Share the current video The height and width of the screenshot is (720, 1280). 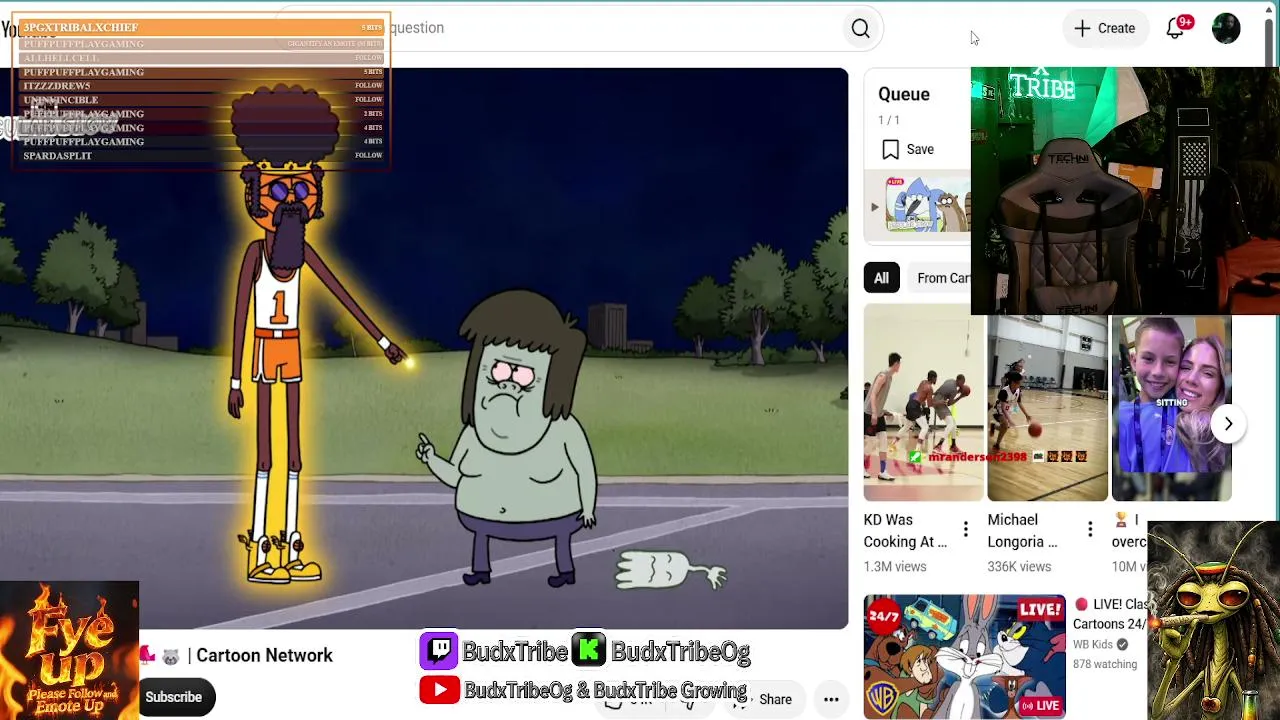[766, 700]
